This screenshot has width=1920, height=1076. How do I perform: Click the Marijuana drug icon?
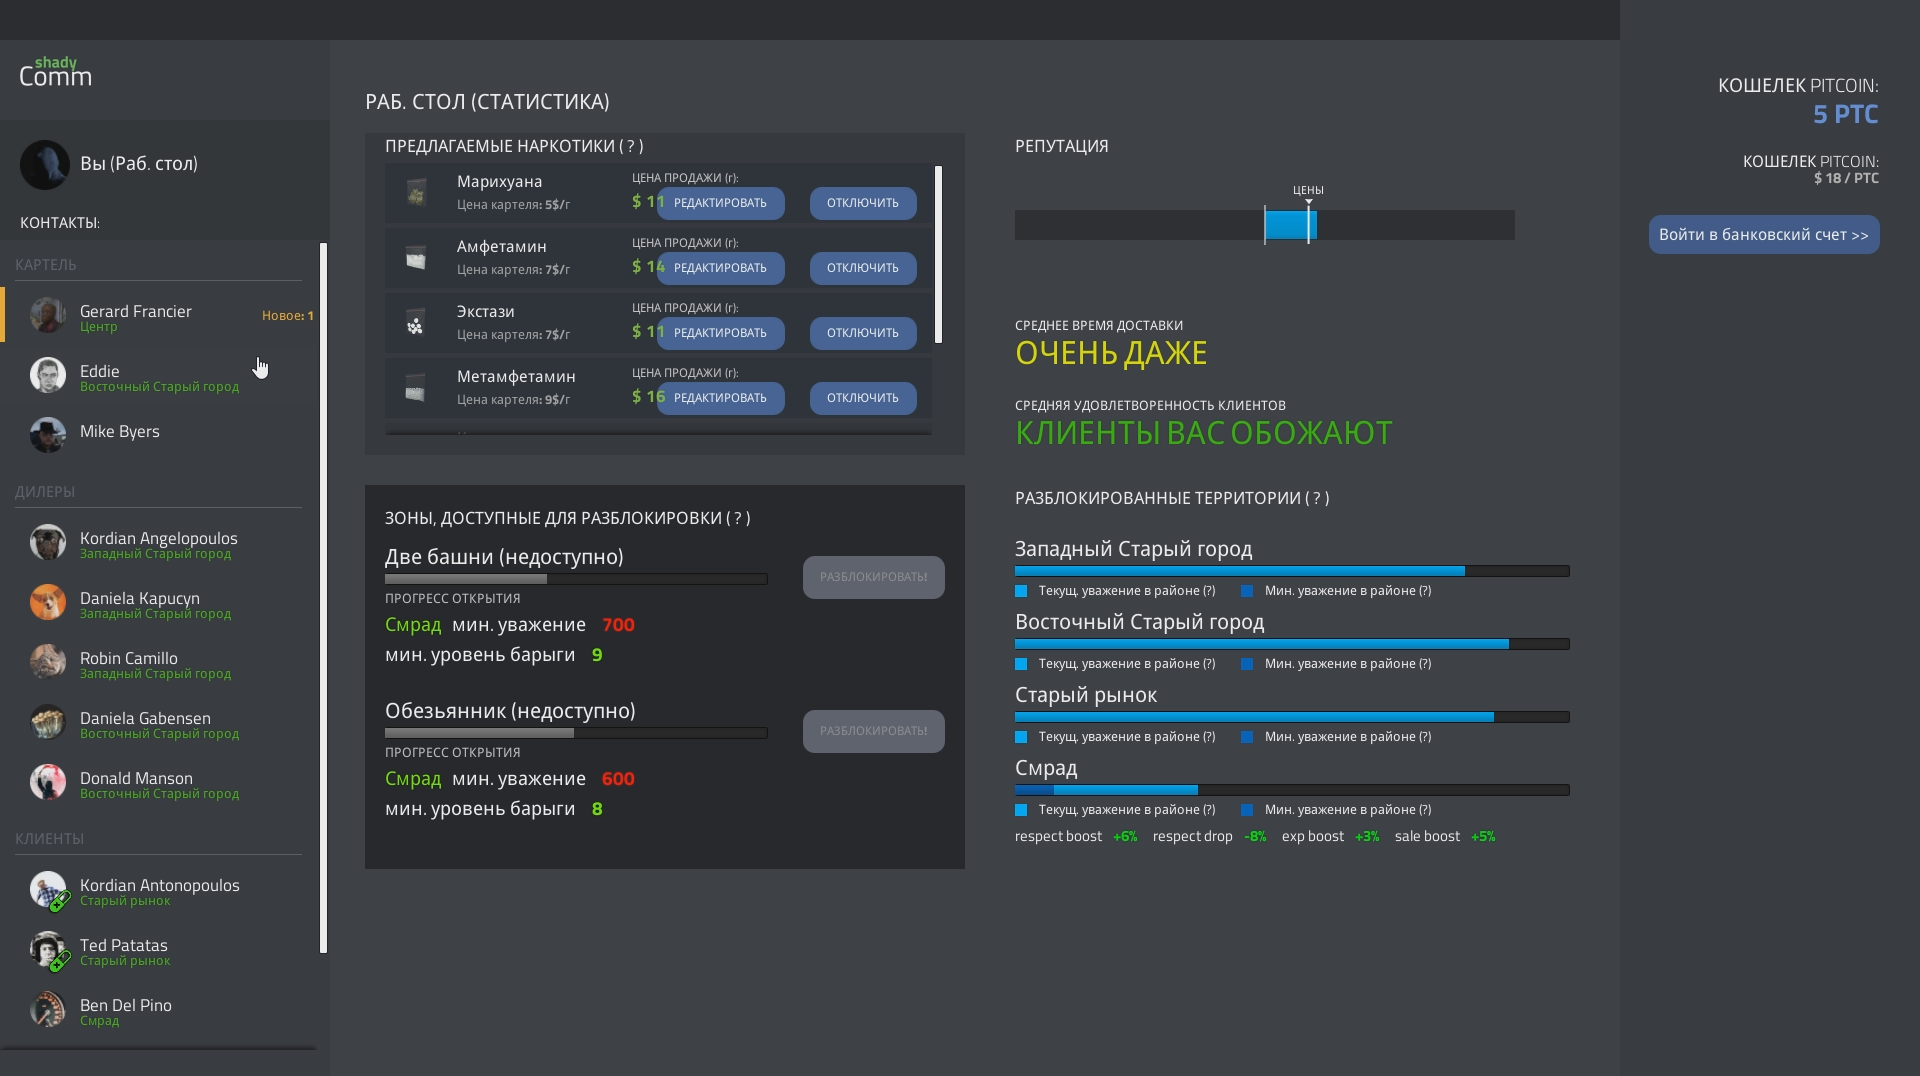click(x=416, y=192)
